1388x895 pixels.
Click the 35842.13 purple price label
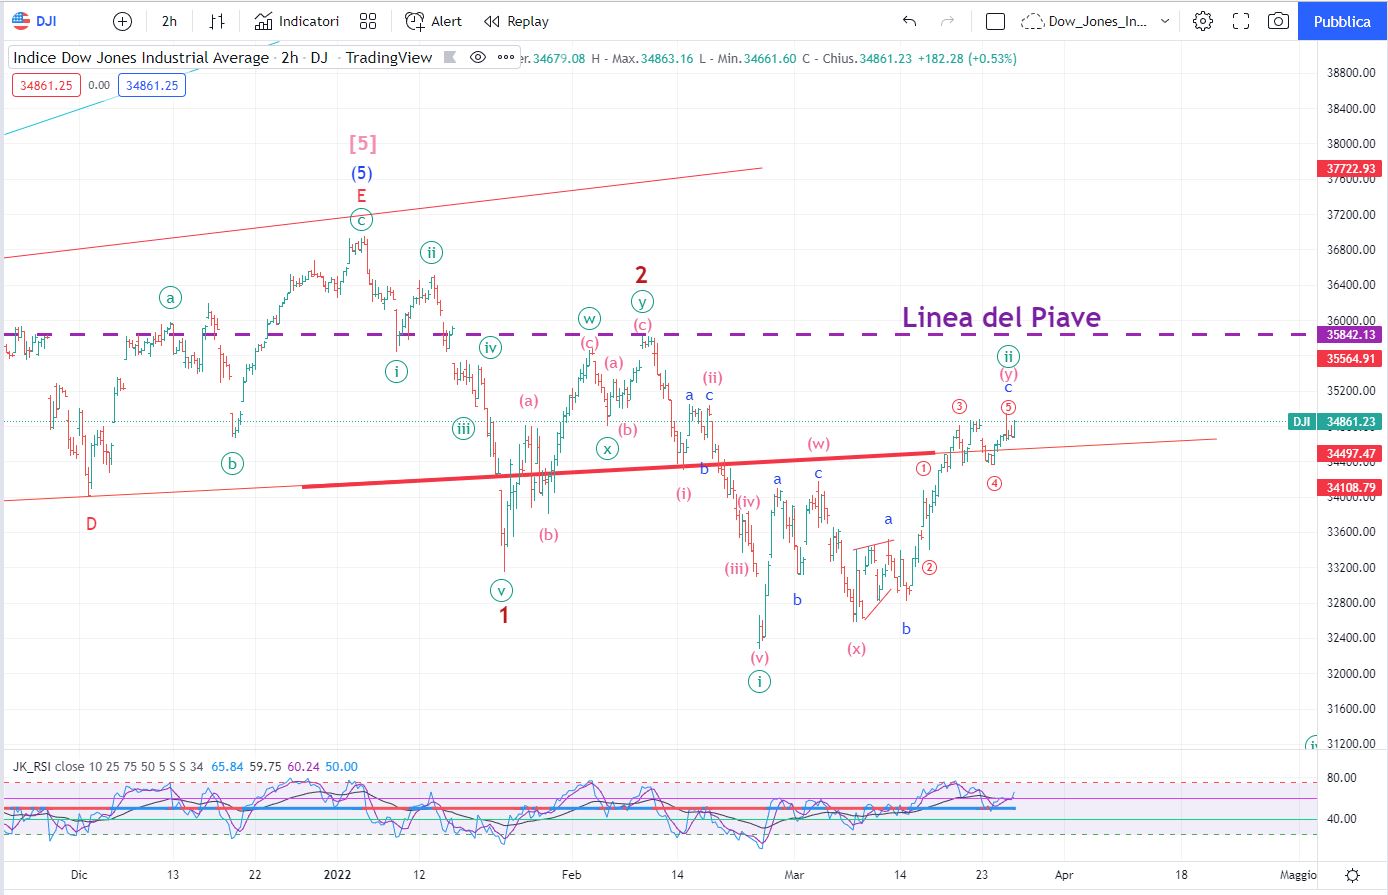click(1351, 335)
